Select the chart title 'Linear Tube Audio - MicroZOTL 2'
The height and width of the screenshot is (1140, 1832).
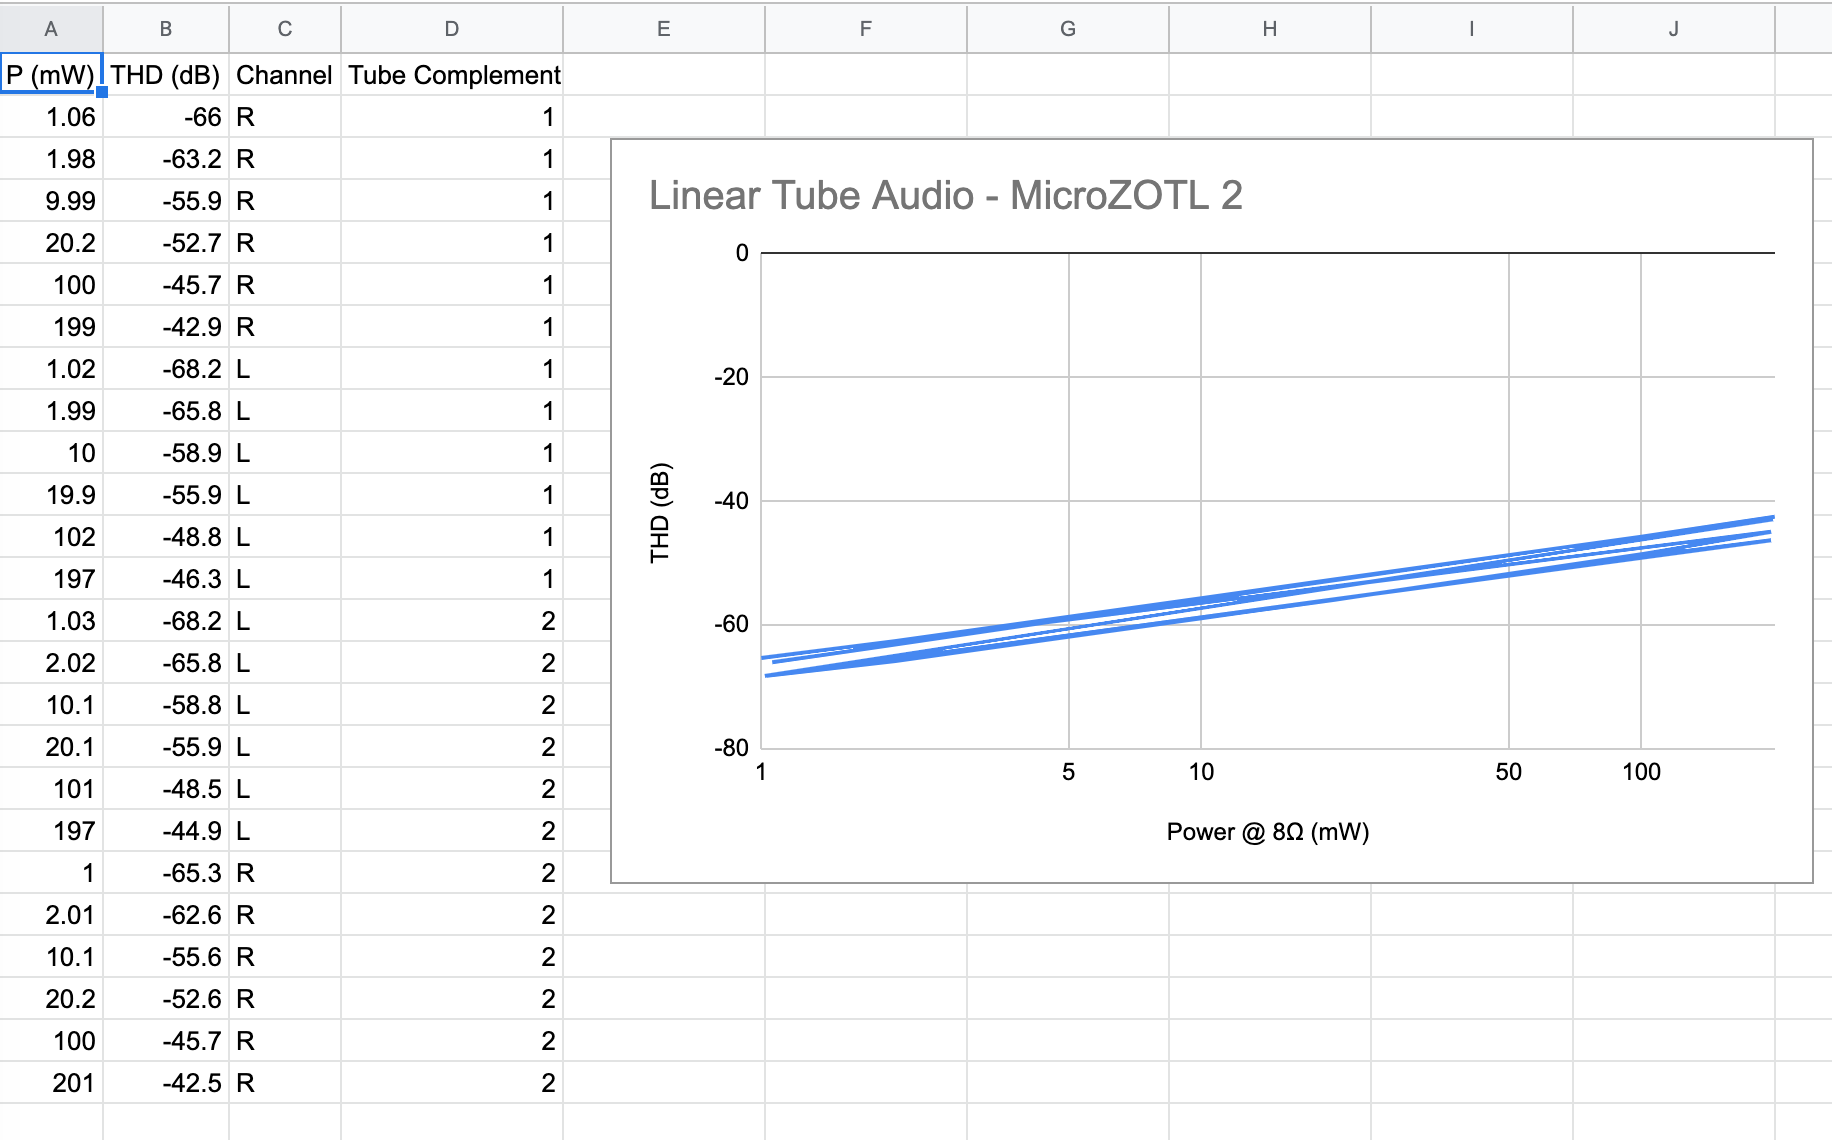pos(945,195)
